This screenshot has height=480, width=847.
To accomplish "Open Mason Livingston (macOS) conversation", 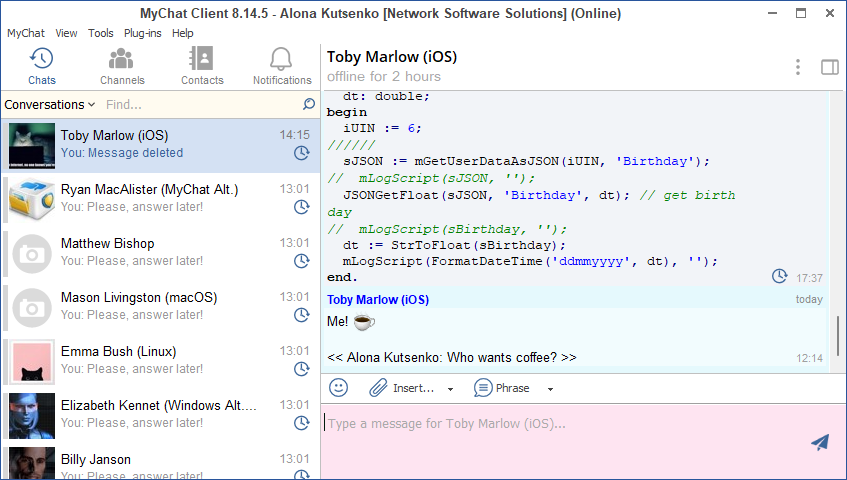I will (x=160, y=307).
